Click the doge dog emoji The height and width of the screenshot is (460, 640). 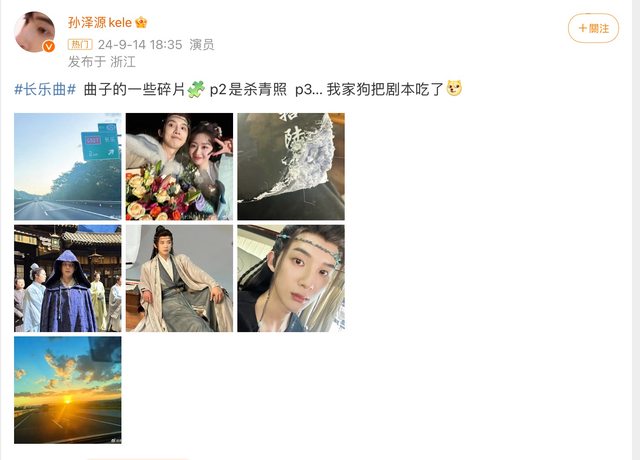[x=455, y=89]
